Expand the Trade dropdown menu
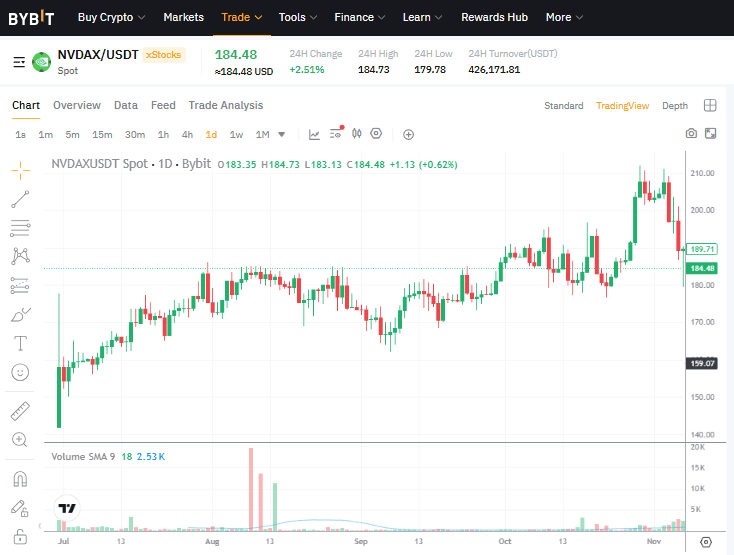Viewport: 734px width, 555px height. 242,17
